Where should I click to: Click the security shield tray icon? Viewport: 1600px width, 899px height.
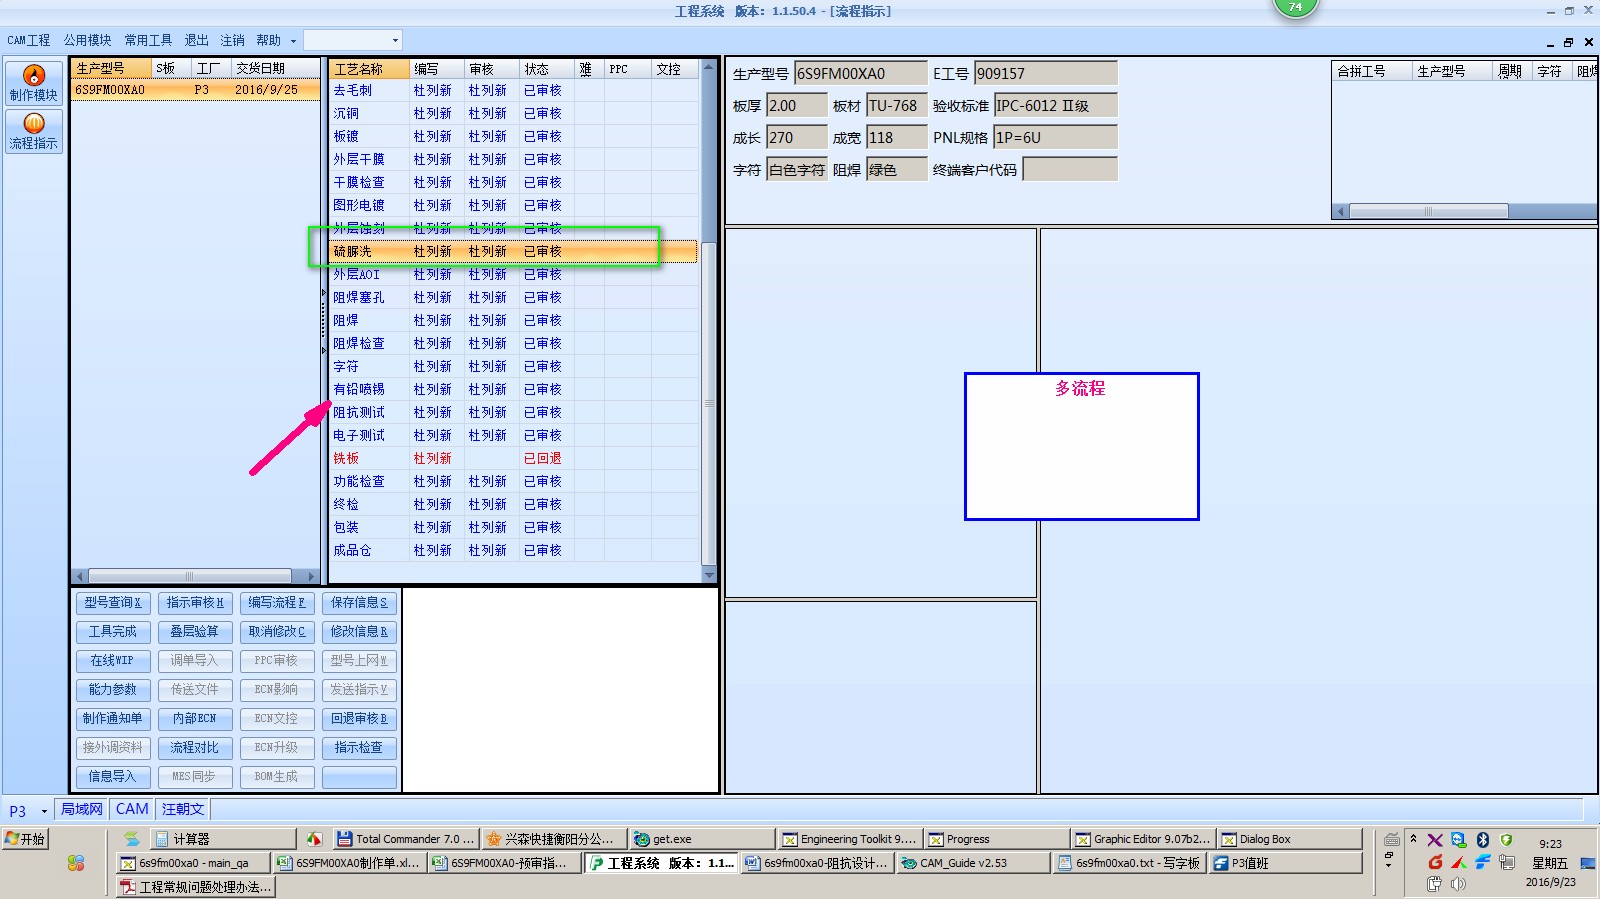click(x=1507, y=840)
